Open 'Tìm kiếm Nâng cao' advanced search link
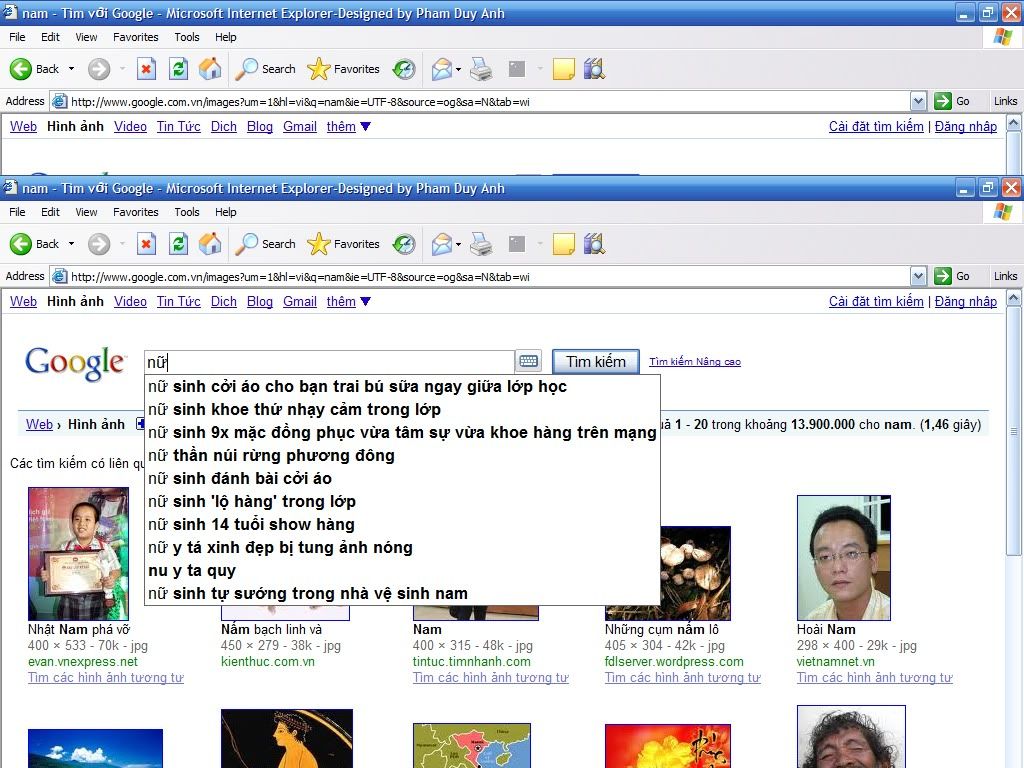 click(695, 361)
